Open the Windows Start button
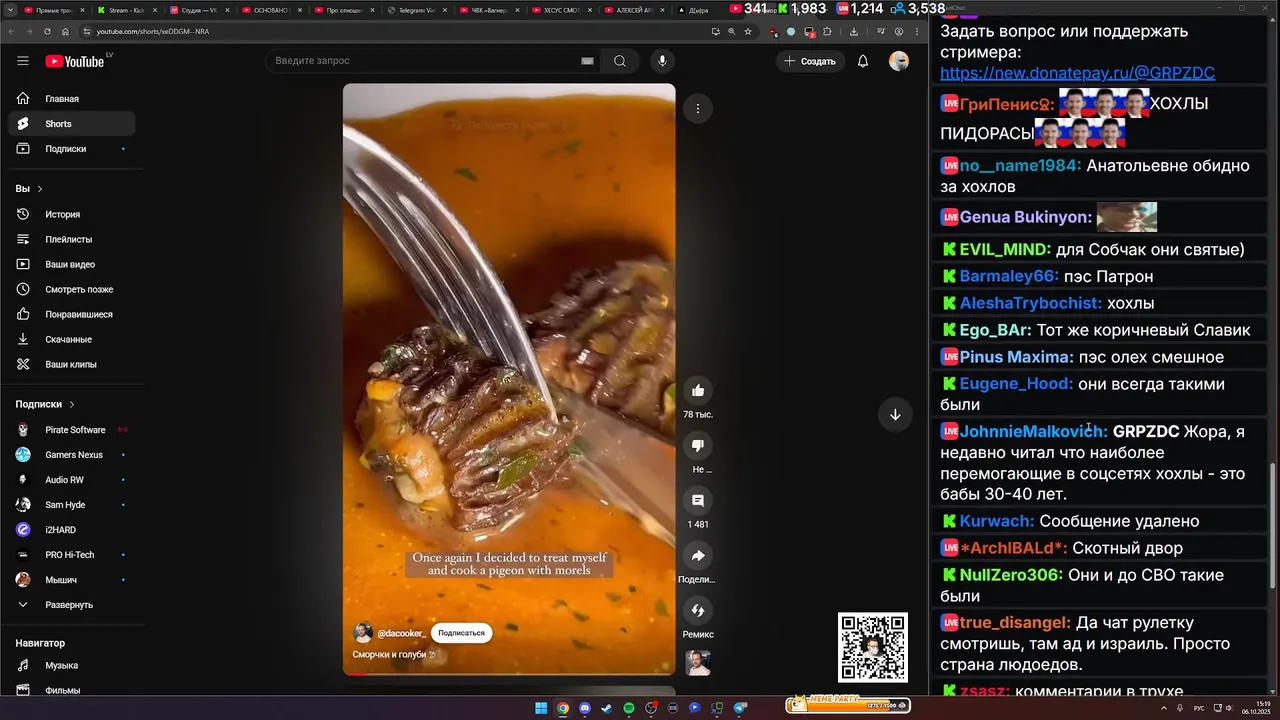1280x720 pixels. click(x=541, y=708)
